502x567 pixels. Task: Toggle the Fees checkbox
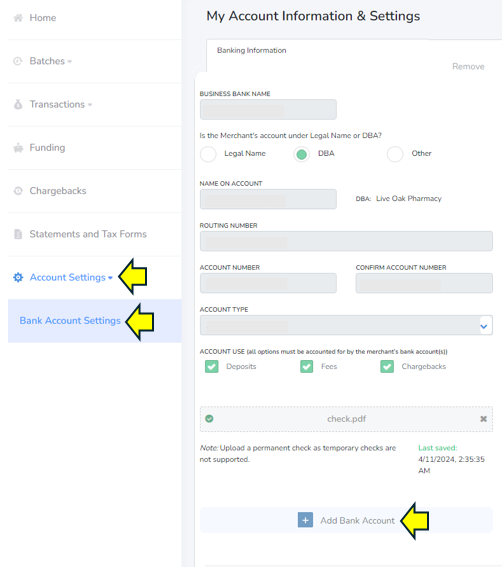click(306, 366)
